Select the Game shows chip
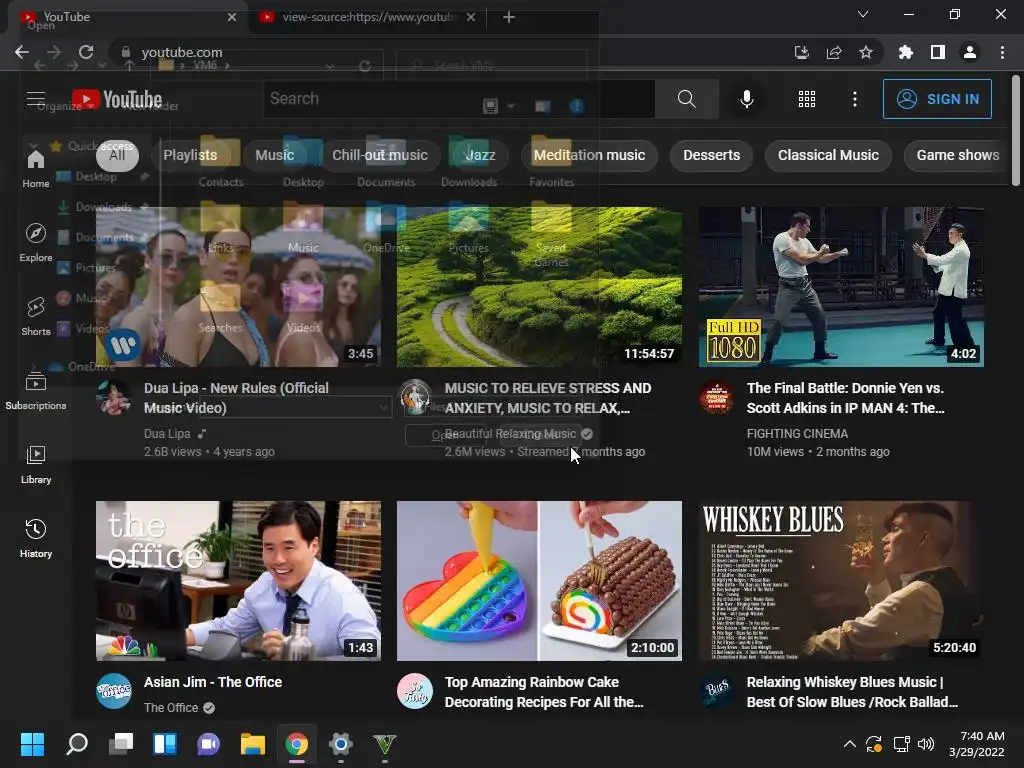1024x768 pixels. (x=957, y=155)
